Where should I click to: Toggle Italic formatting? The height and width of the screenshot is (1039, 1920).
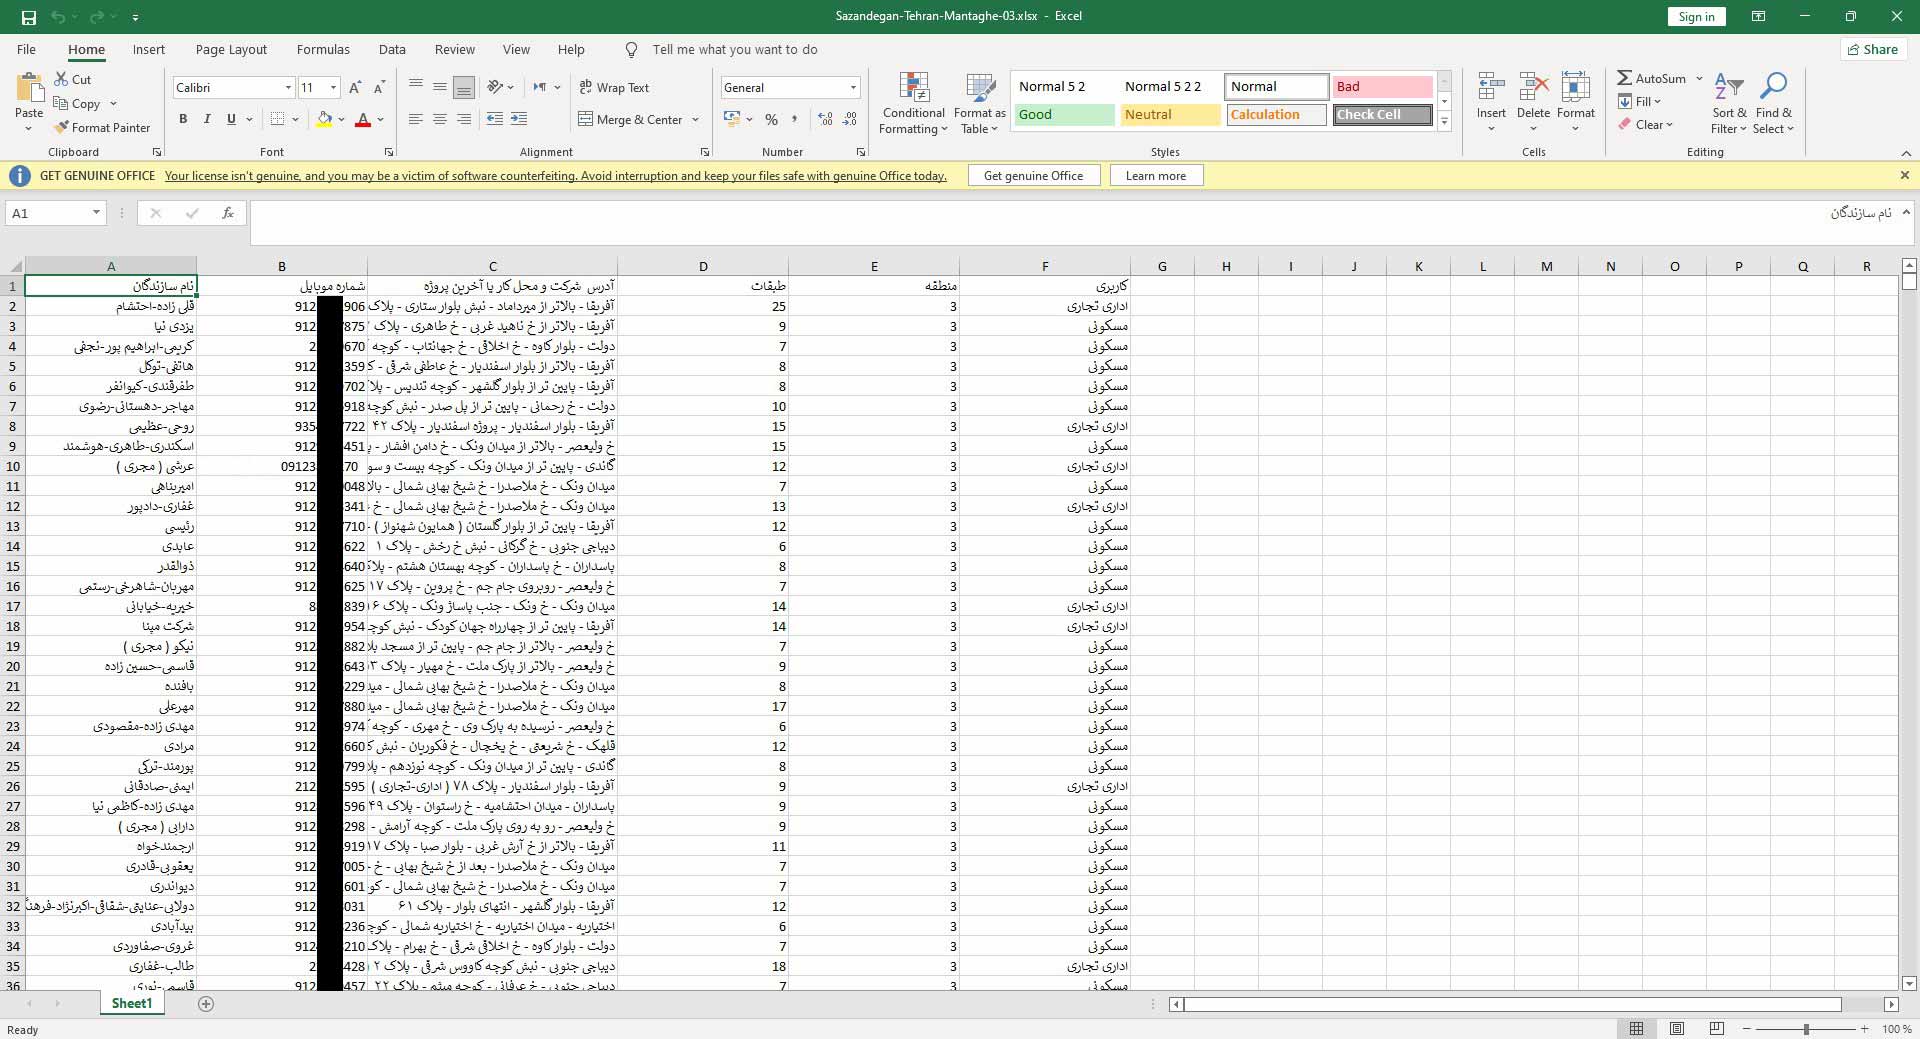(207, 119)
